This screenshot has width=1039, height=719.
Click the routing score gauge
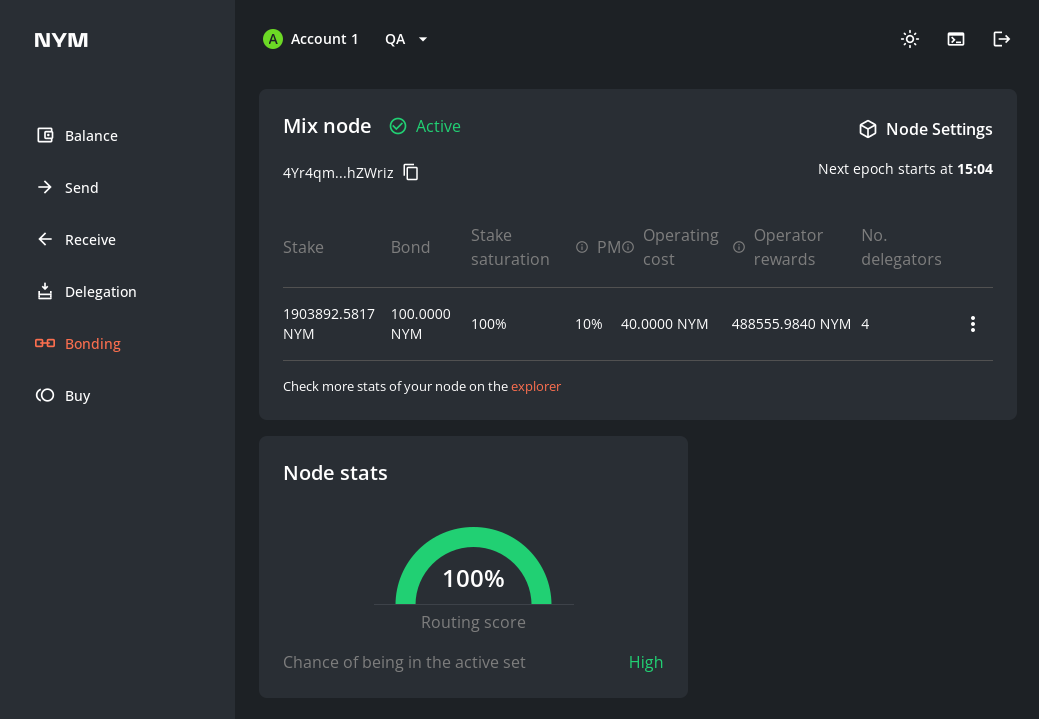pos(473,568)
